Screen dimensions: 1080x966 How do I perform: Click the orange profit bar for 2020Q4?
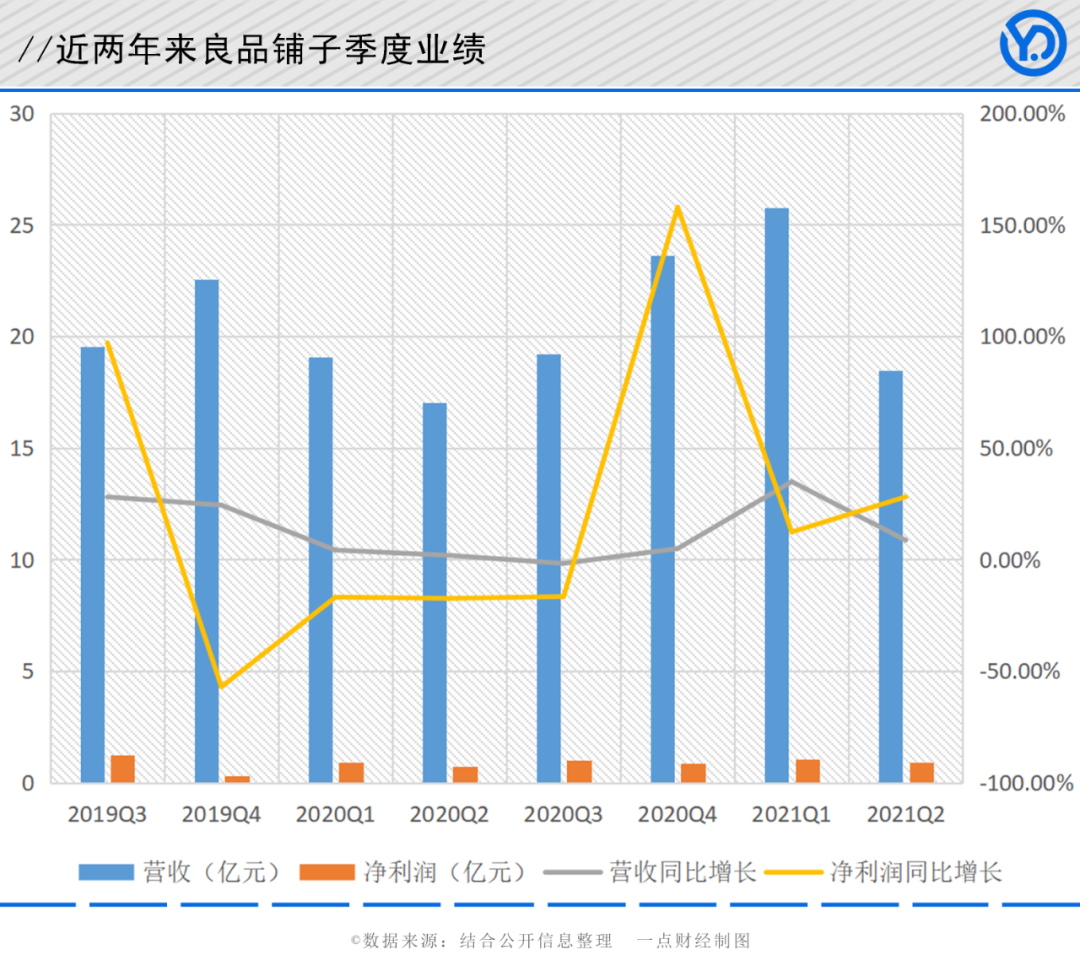coord(694,773)
